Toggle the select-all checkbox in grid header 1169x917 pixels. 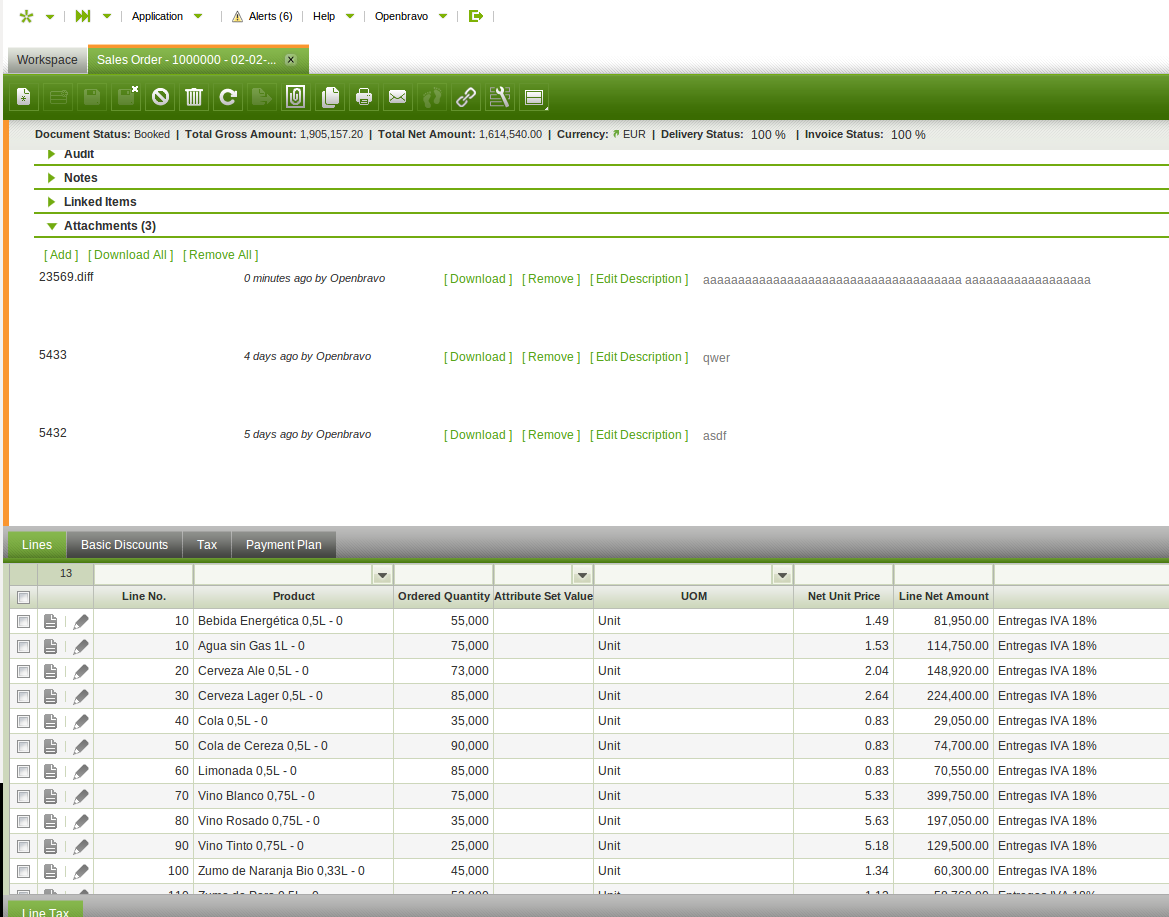[23, 597]
